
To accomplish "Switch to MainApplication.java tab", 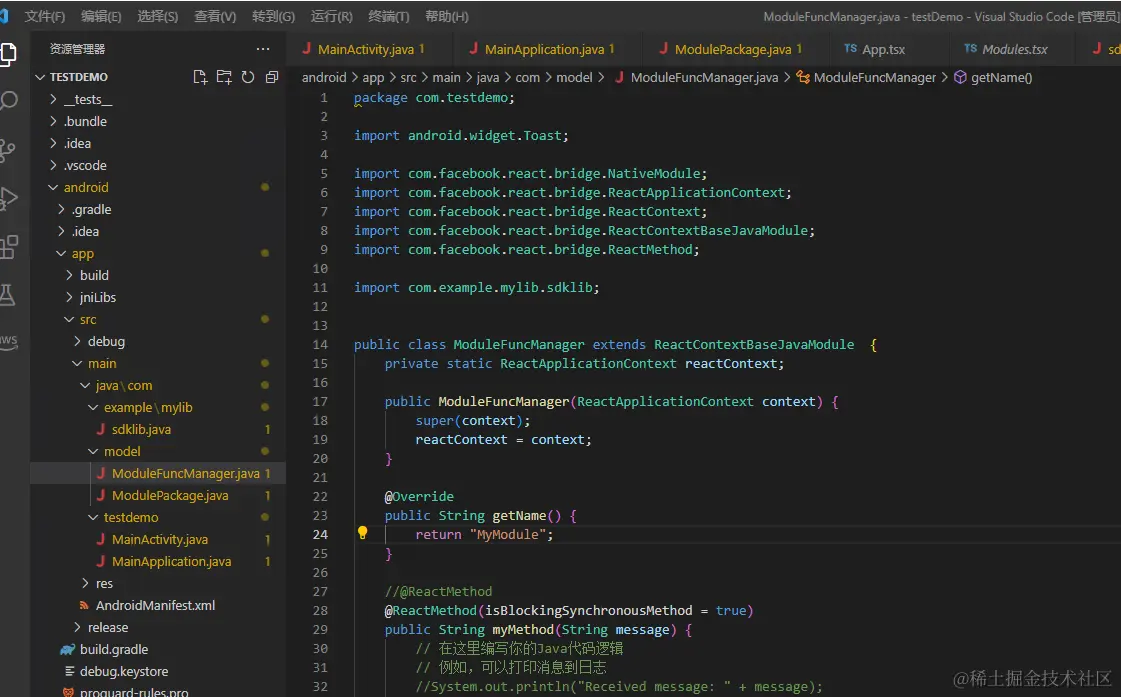I will coord(547,49).
